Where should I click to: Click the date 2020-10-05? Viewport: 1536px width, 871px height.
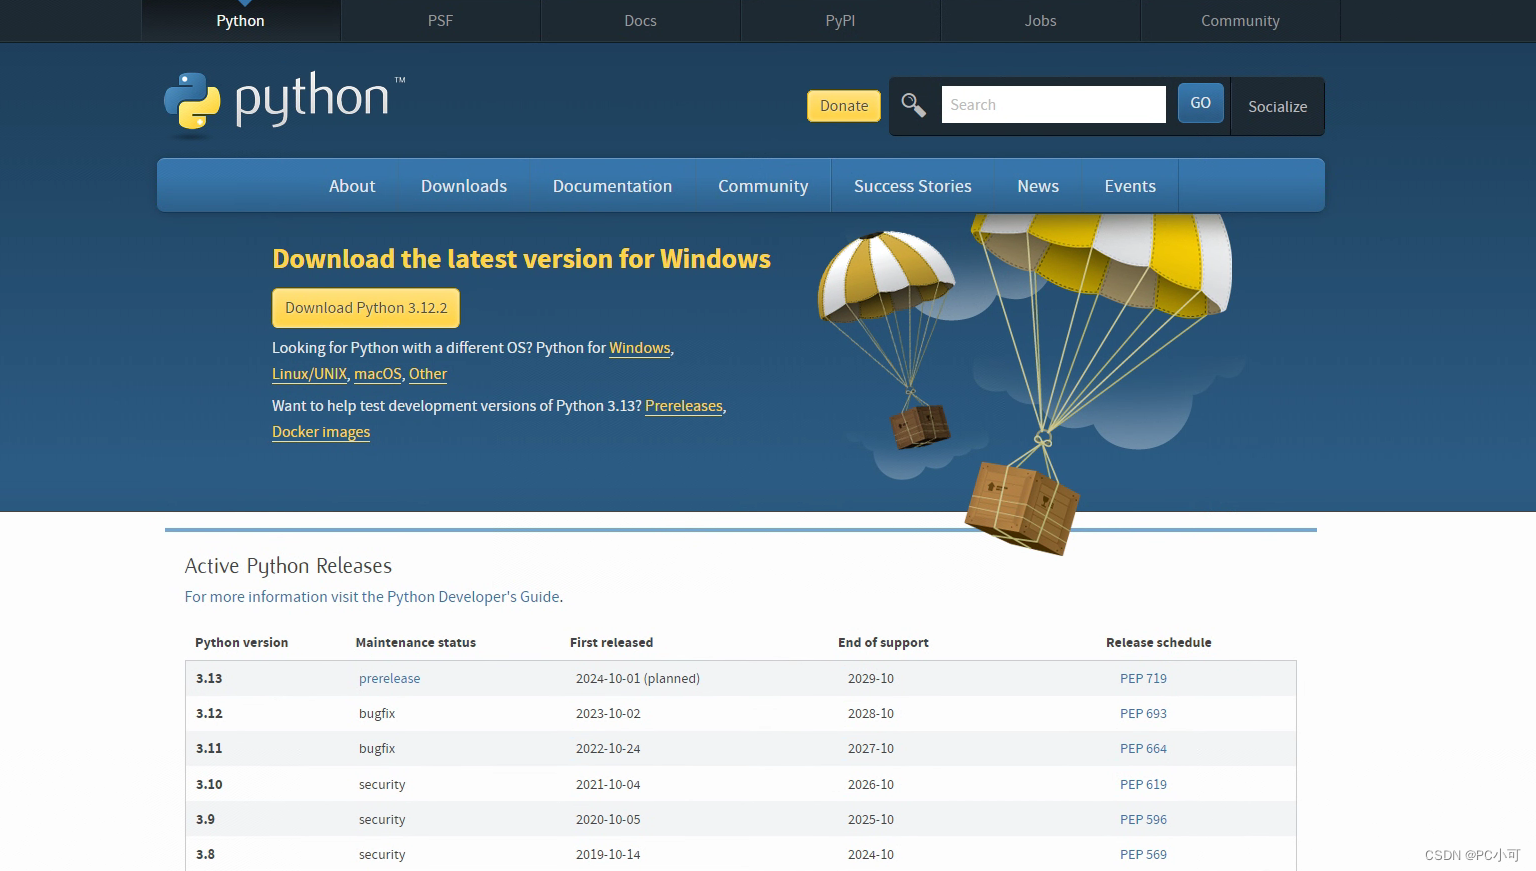point(608,819)
